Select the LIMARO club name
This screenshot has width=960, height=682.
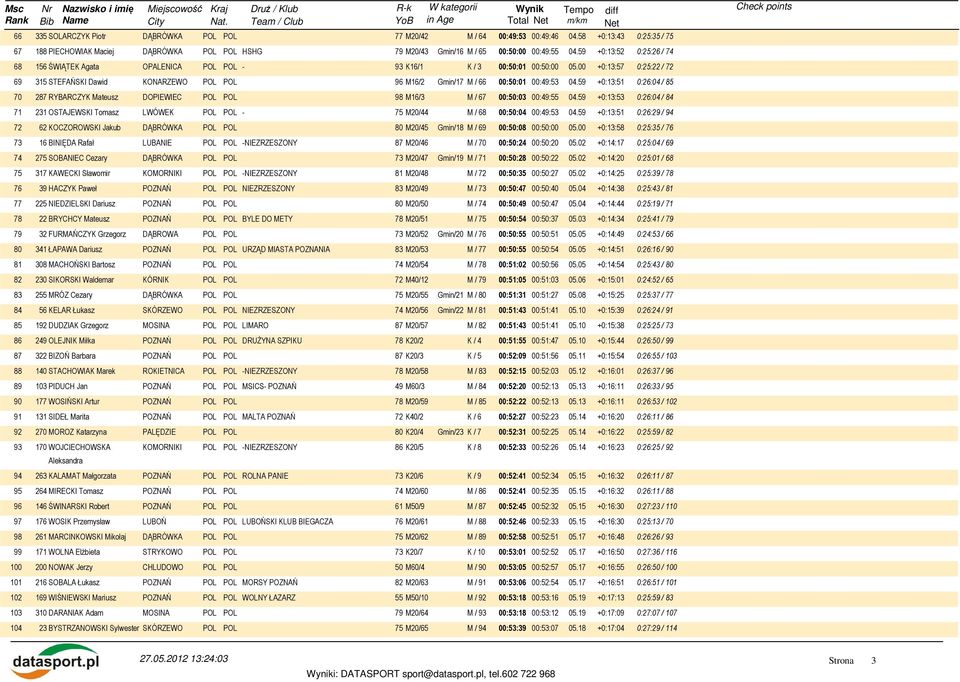click(x=255, y=326)
